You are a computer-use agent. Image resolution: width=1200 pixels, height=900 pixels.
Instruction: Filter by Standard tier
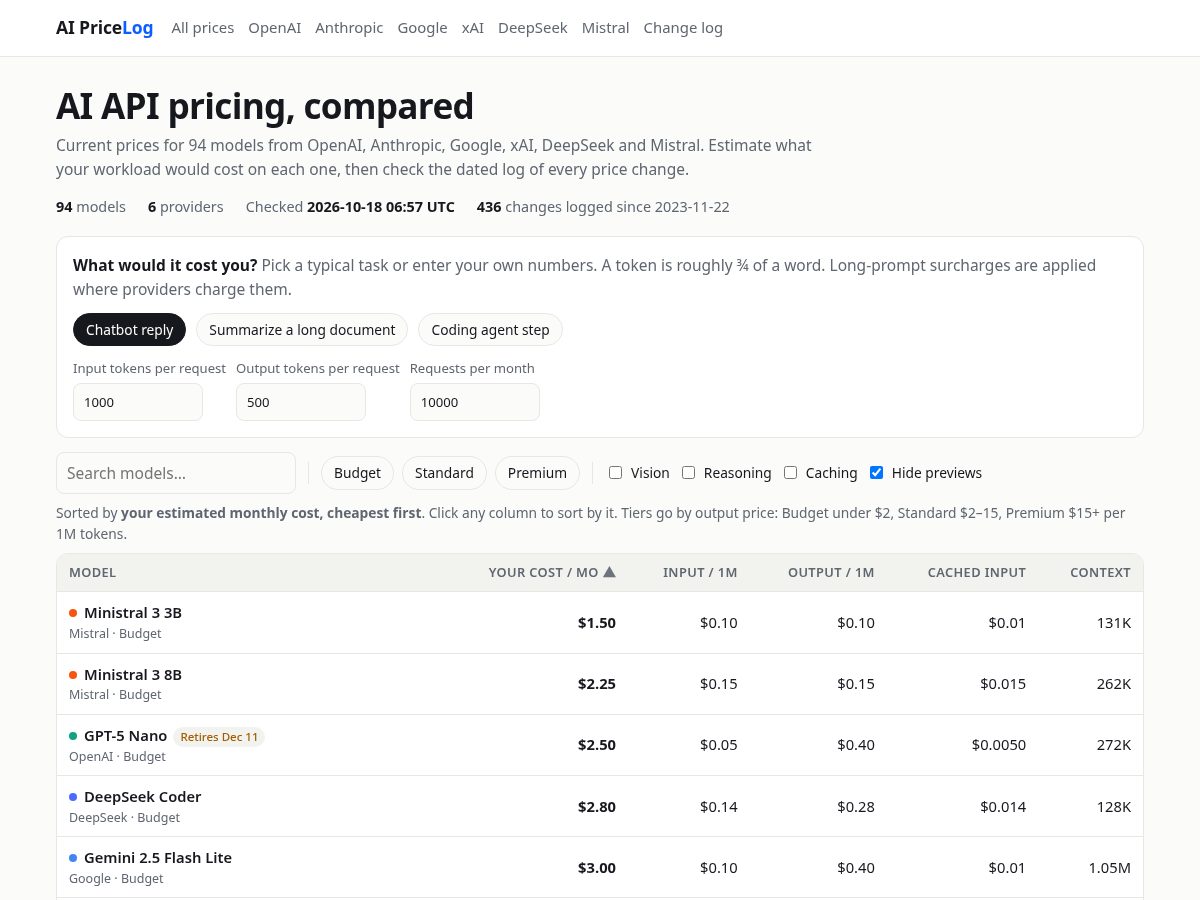coord(444,473)
